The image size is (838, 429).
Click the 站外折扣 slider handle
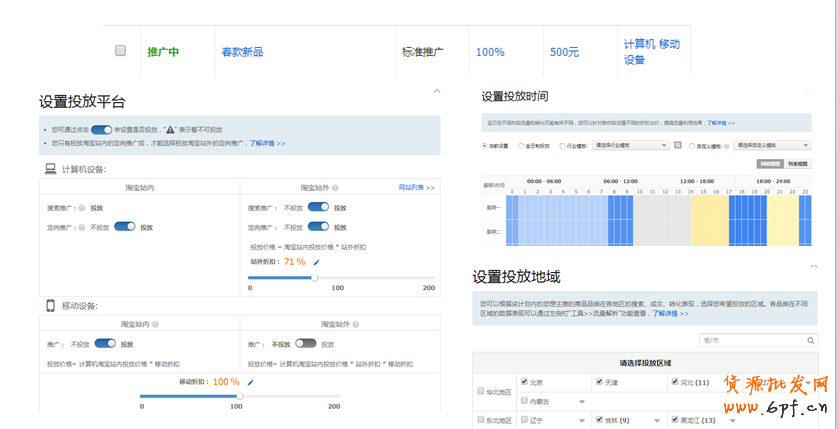(315, 277)
